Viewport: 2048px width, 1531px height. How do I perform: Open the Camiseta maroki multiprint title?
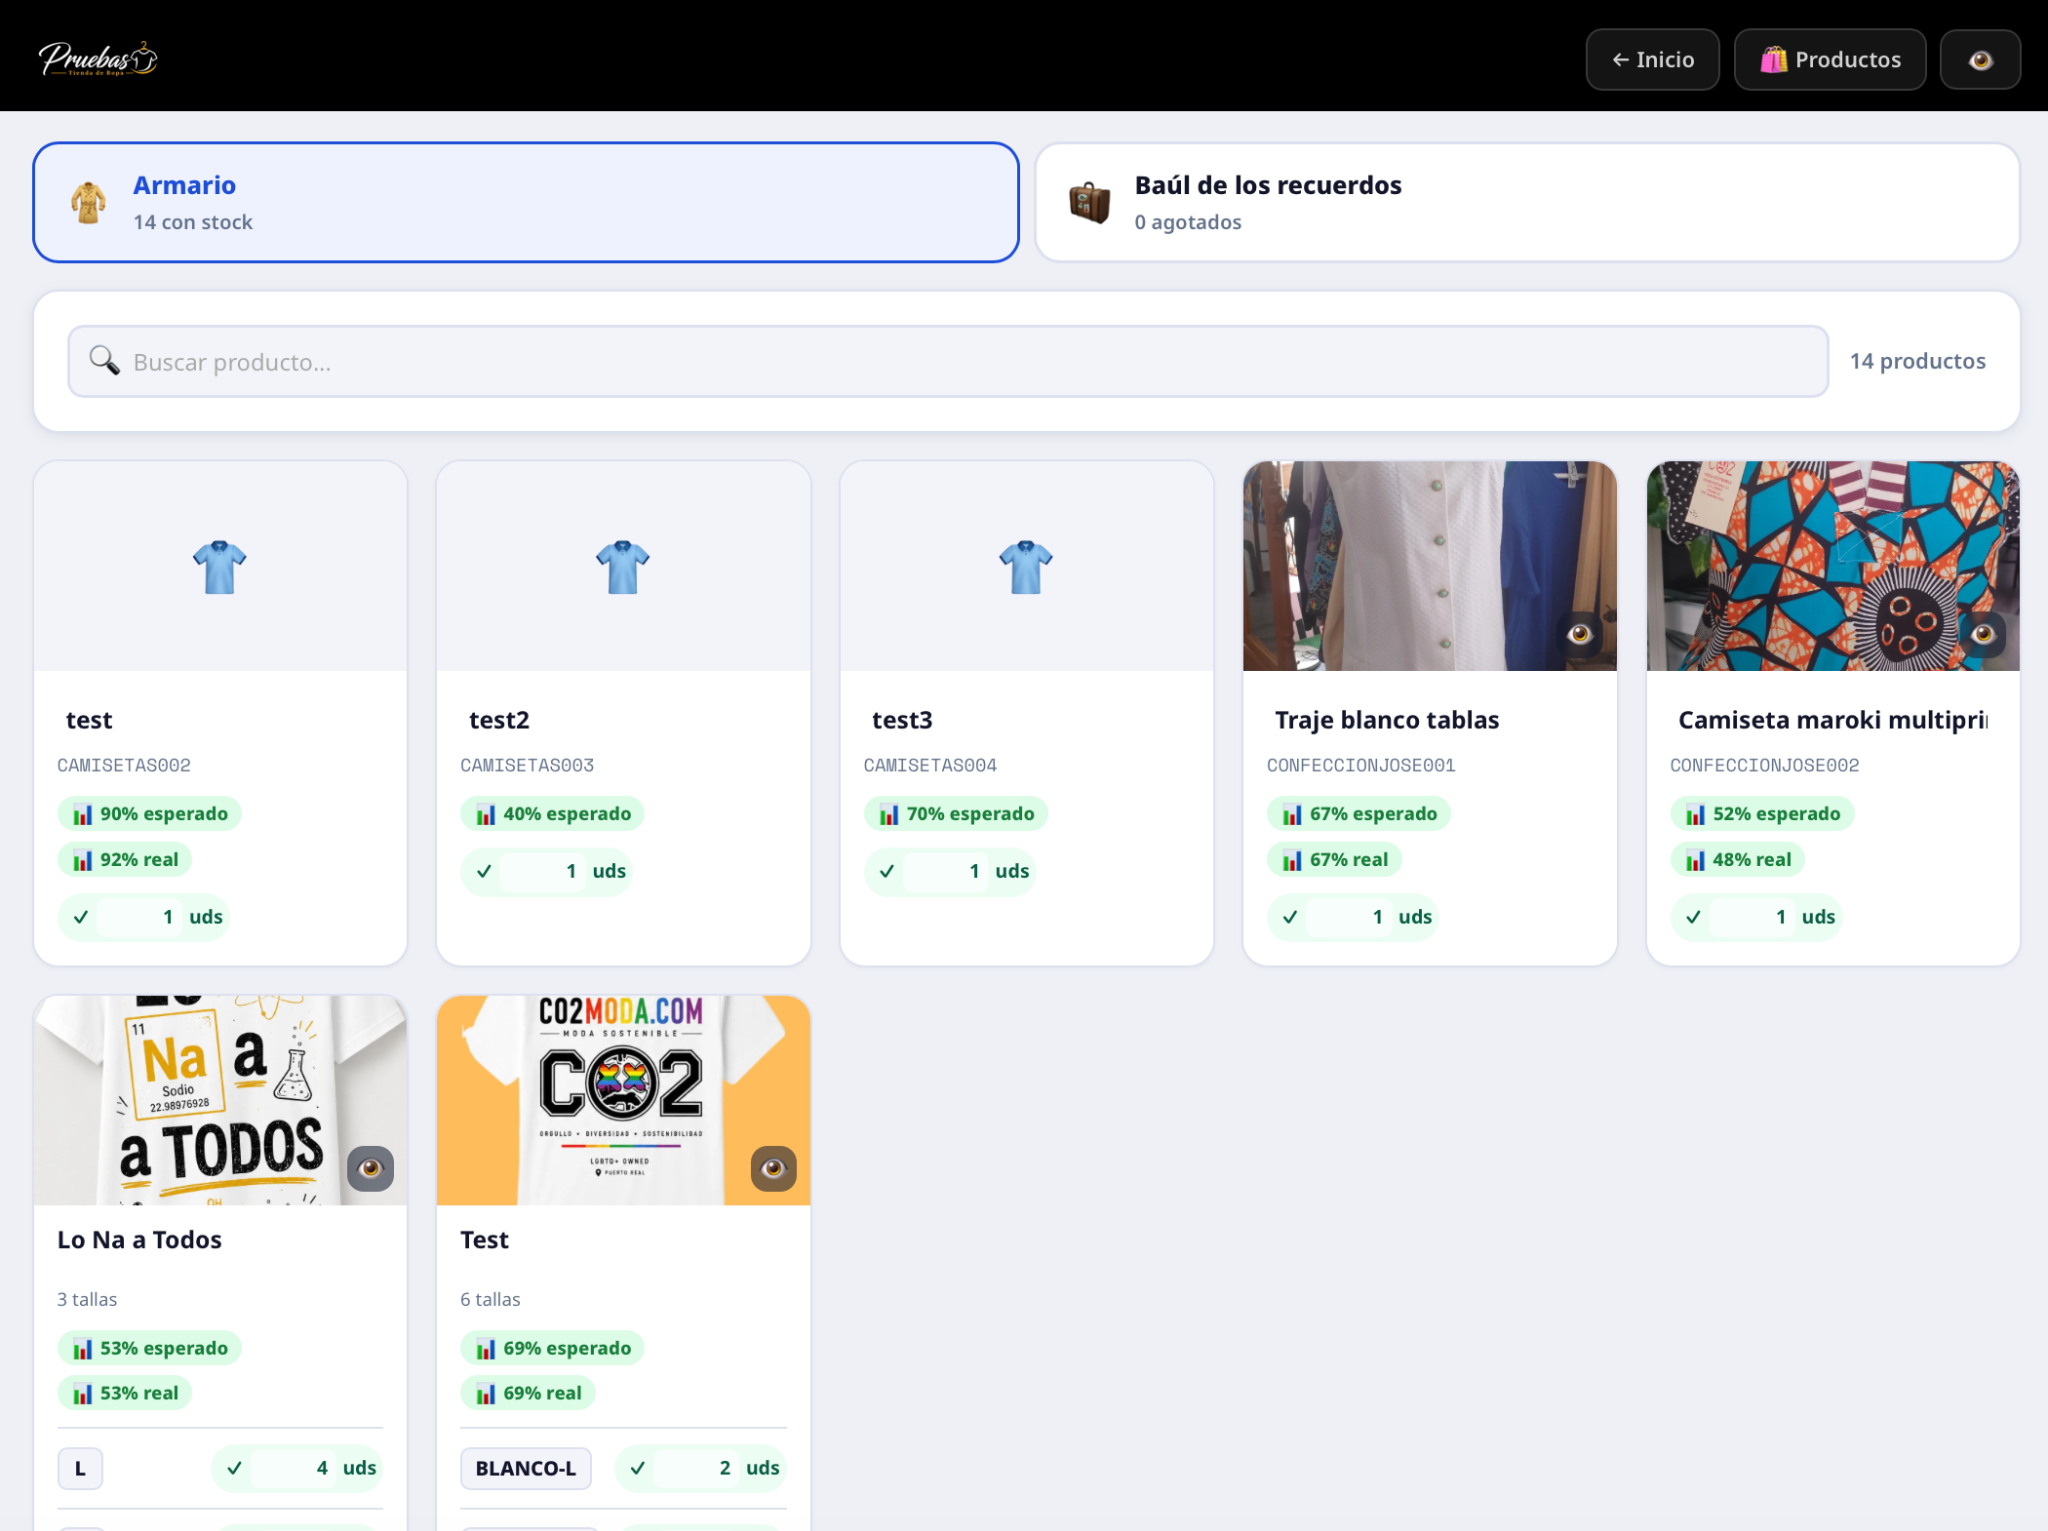pyautogui.click(x=1833, y=720)
